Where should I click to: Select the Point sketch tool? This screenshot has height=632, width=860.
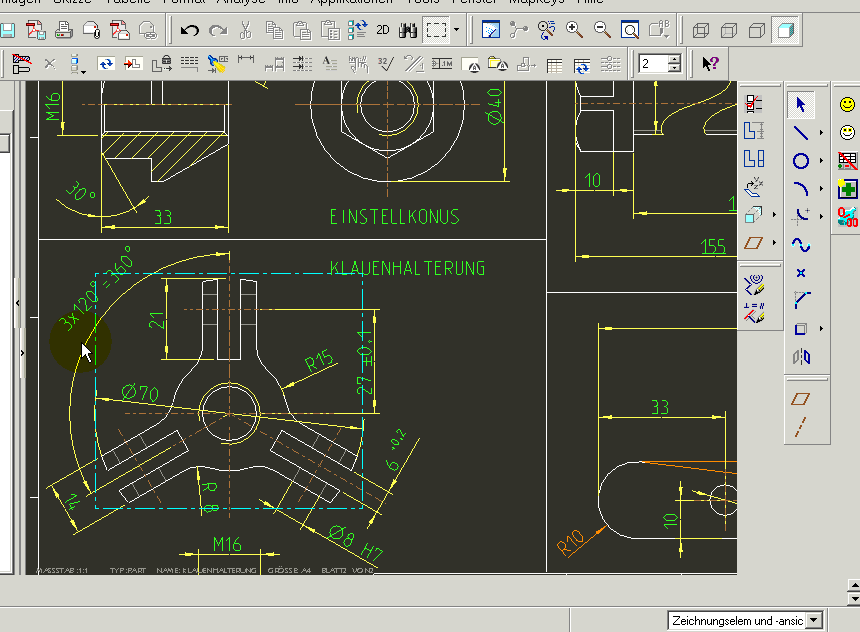click(x=801, y=273)
